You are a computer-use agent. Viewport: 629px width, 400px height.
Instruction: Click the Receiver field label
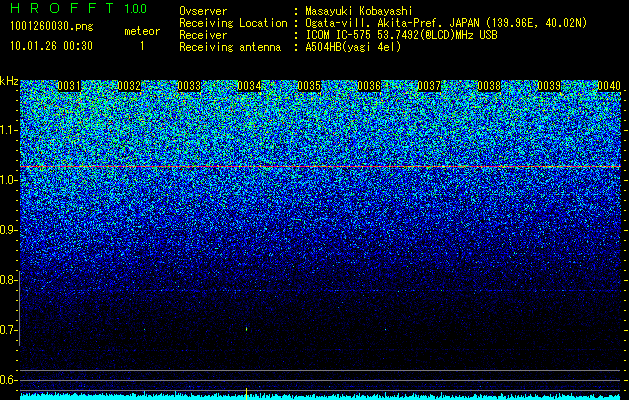tap(203, 35)
